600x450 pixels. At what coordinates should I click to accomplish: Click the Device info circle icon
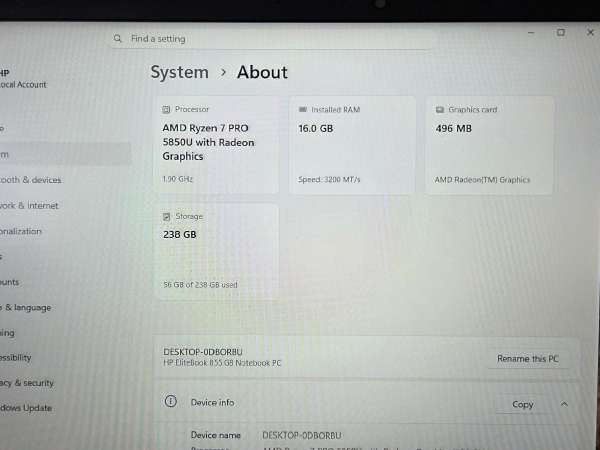click(x=170, y=401)
